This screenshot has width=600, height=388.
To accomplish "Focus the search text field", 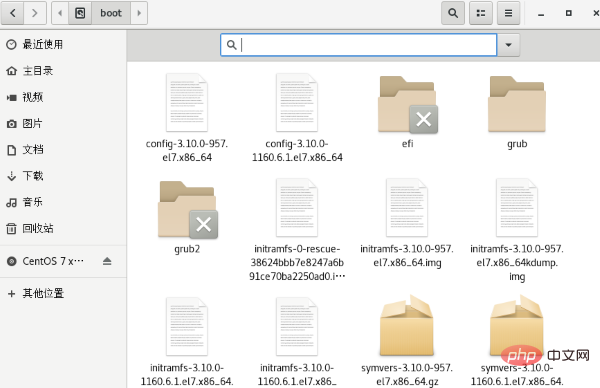I will pos(359,45).
